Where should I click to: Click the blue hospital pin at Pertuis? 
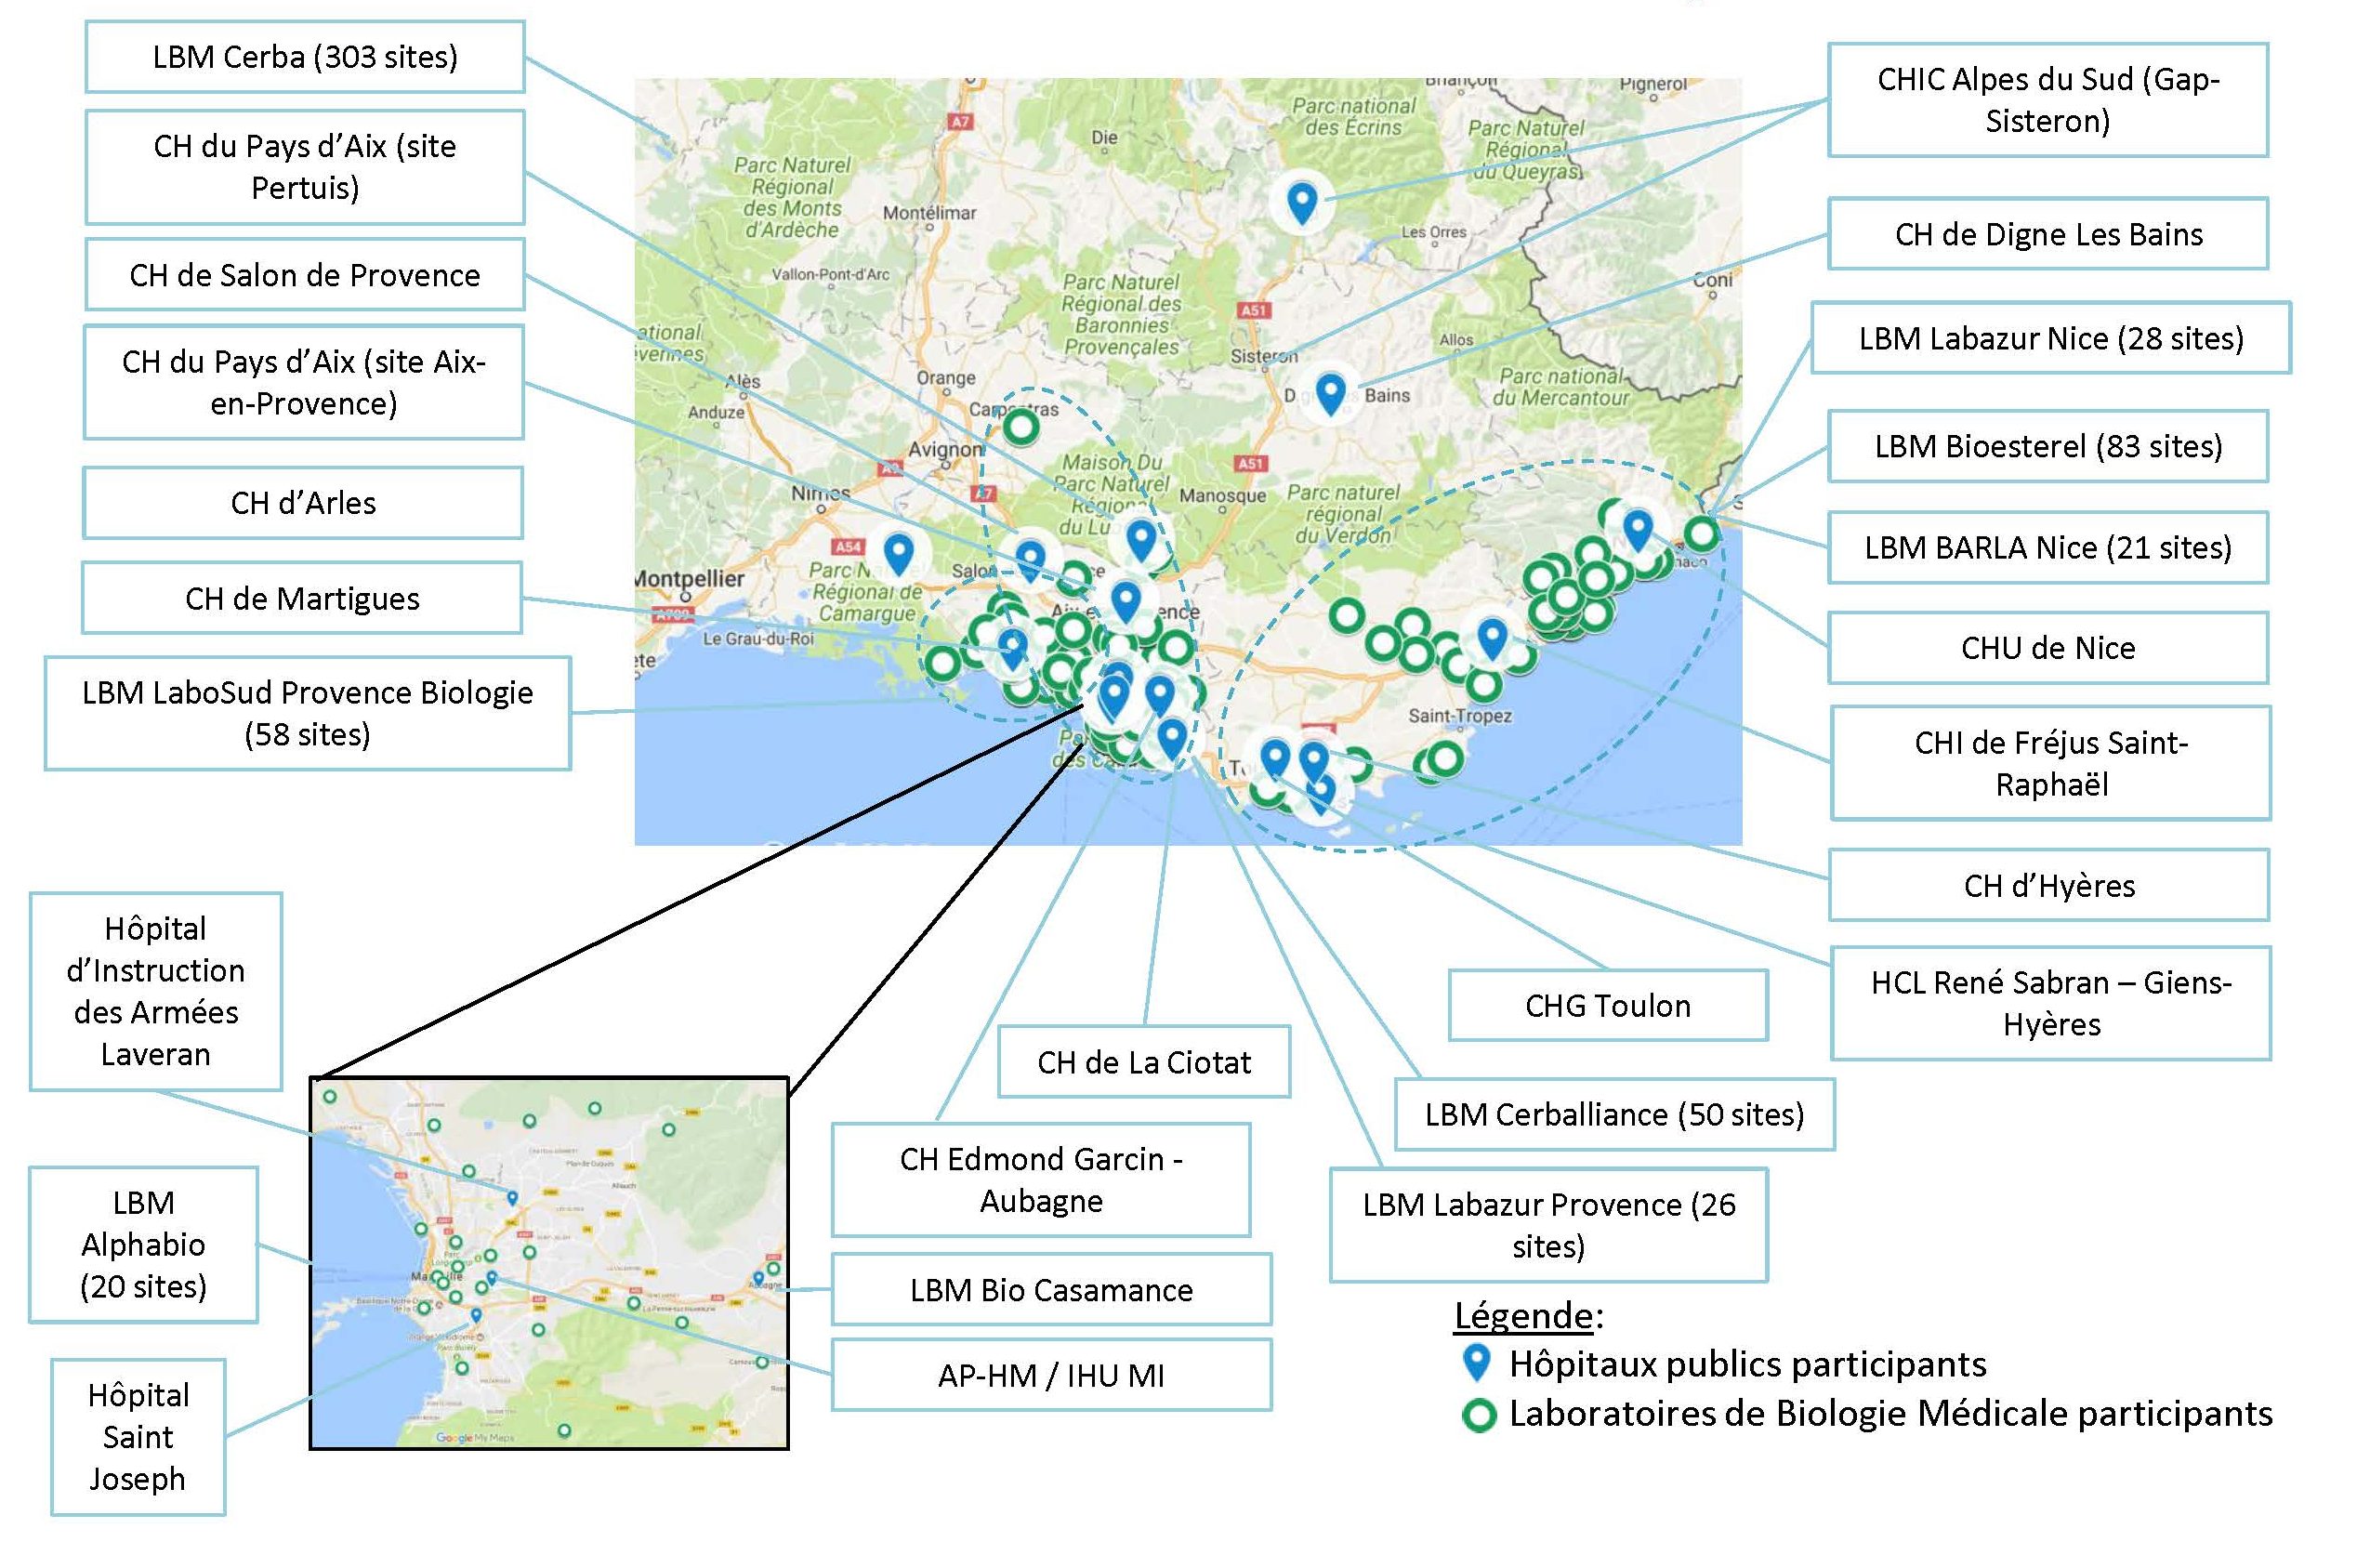click(1141, 540)
